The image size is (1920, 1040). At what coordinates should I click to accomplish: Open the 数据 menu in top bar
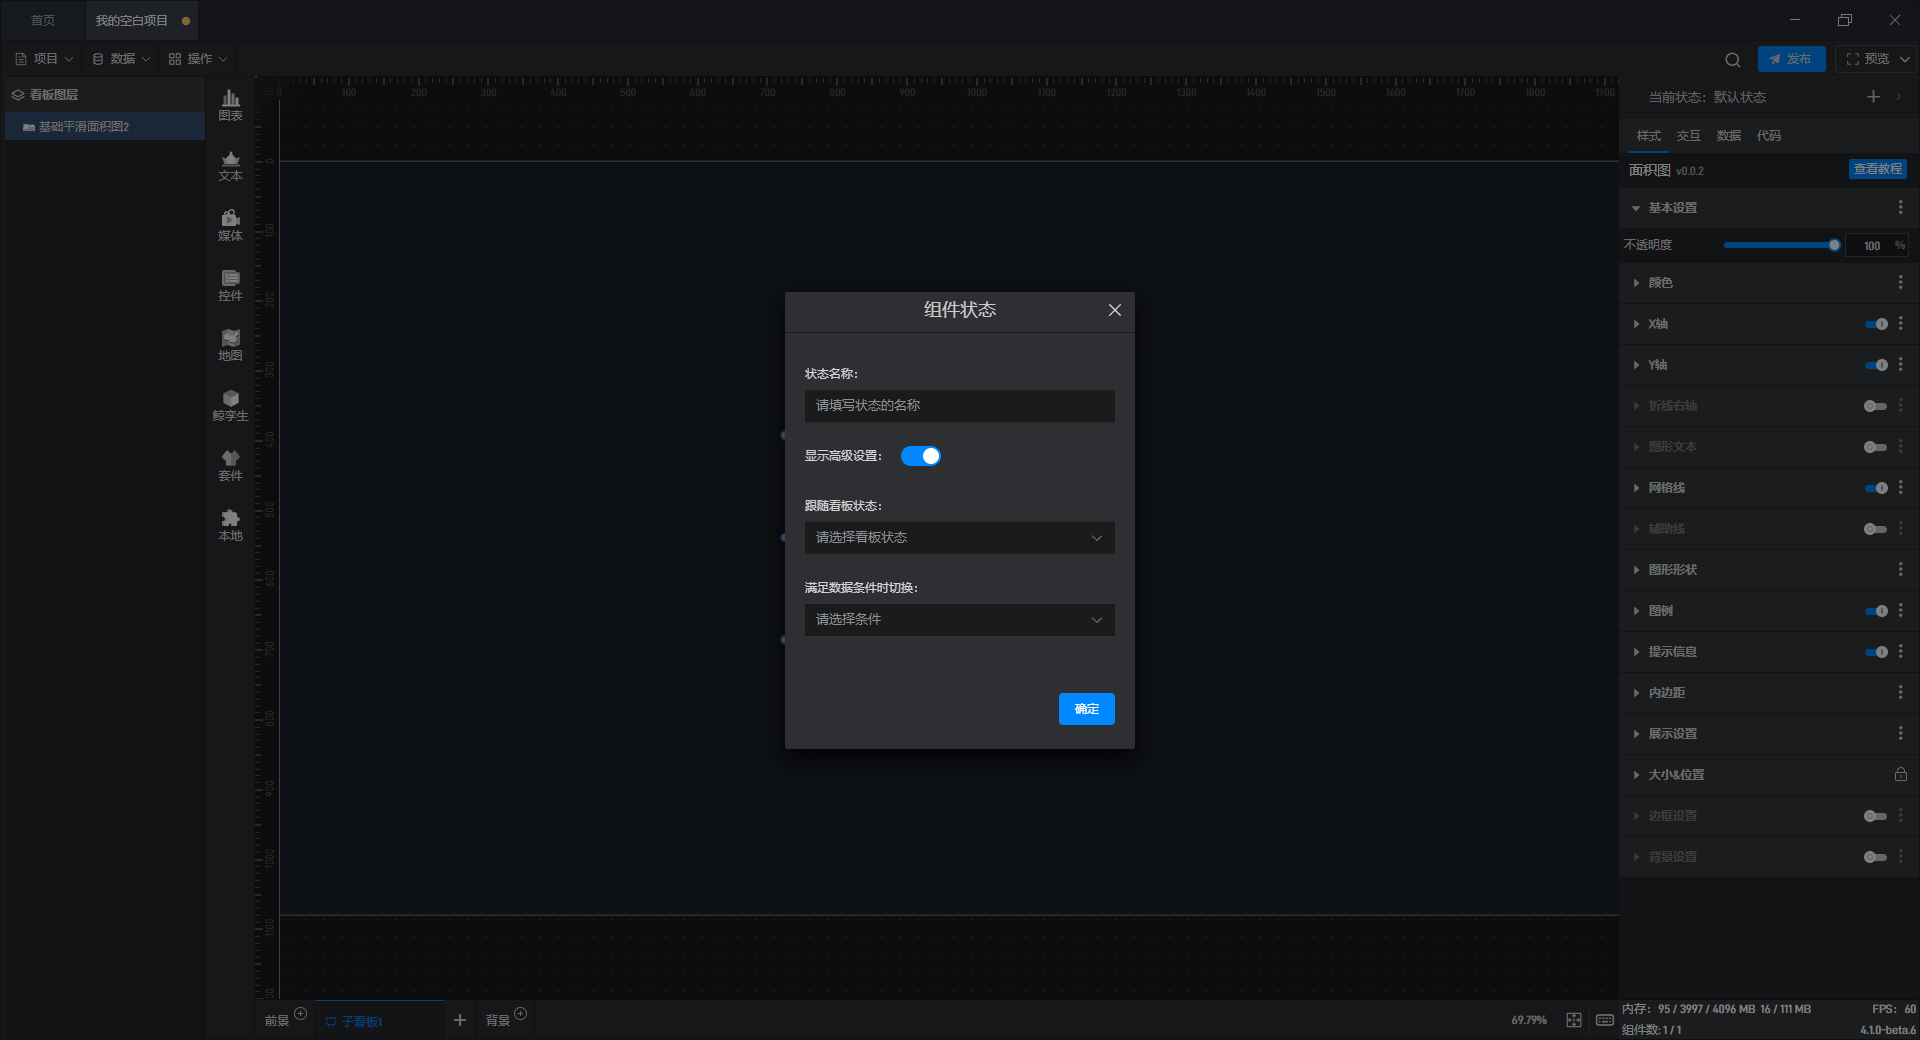point(121,59)
